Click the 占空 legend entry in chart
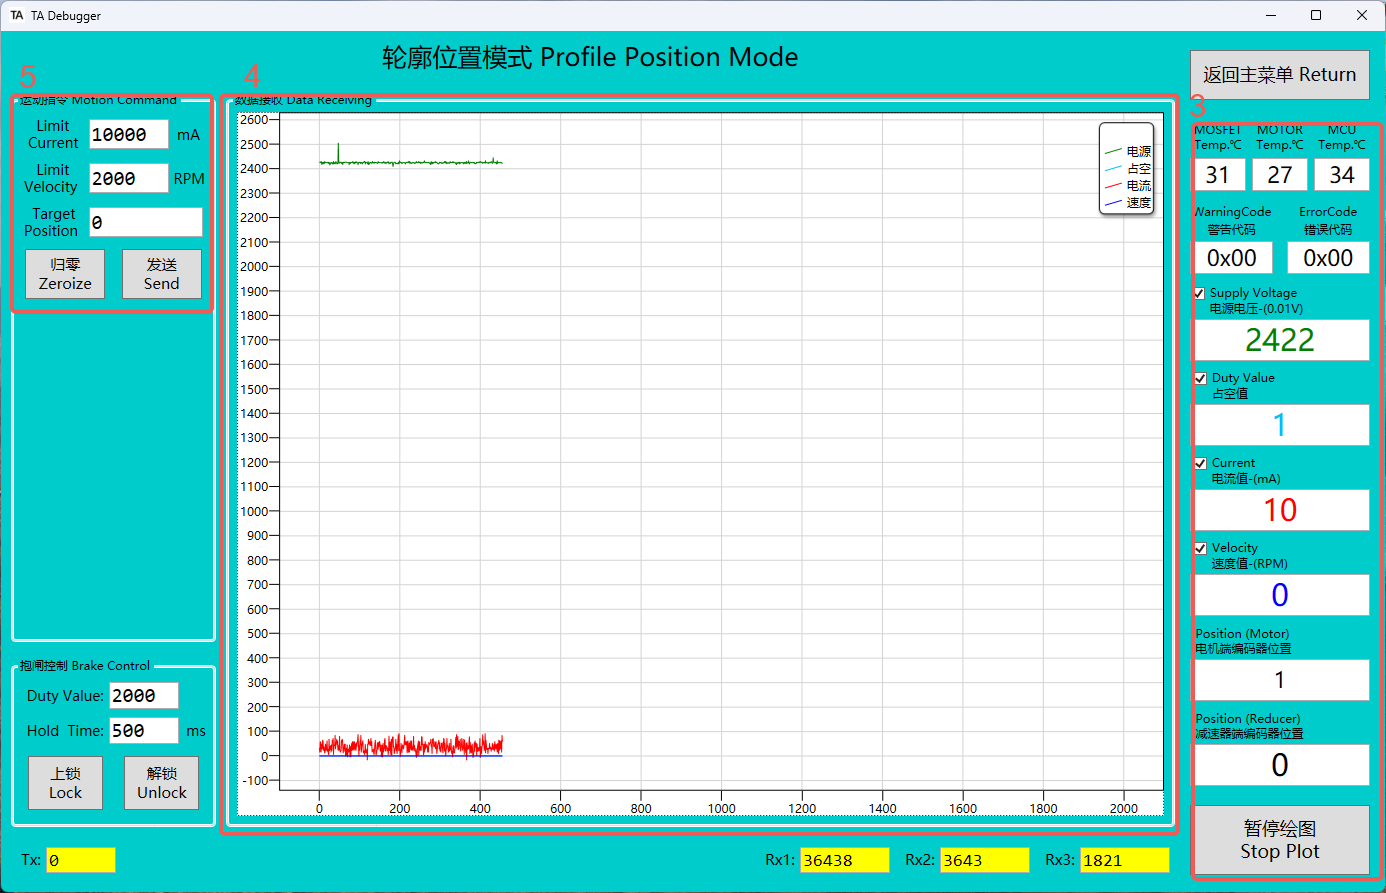1386x893 pixels. coord(1128,169)
